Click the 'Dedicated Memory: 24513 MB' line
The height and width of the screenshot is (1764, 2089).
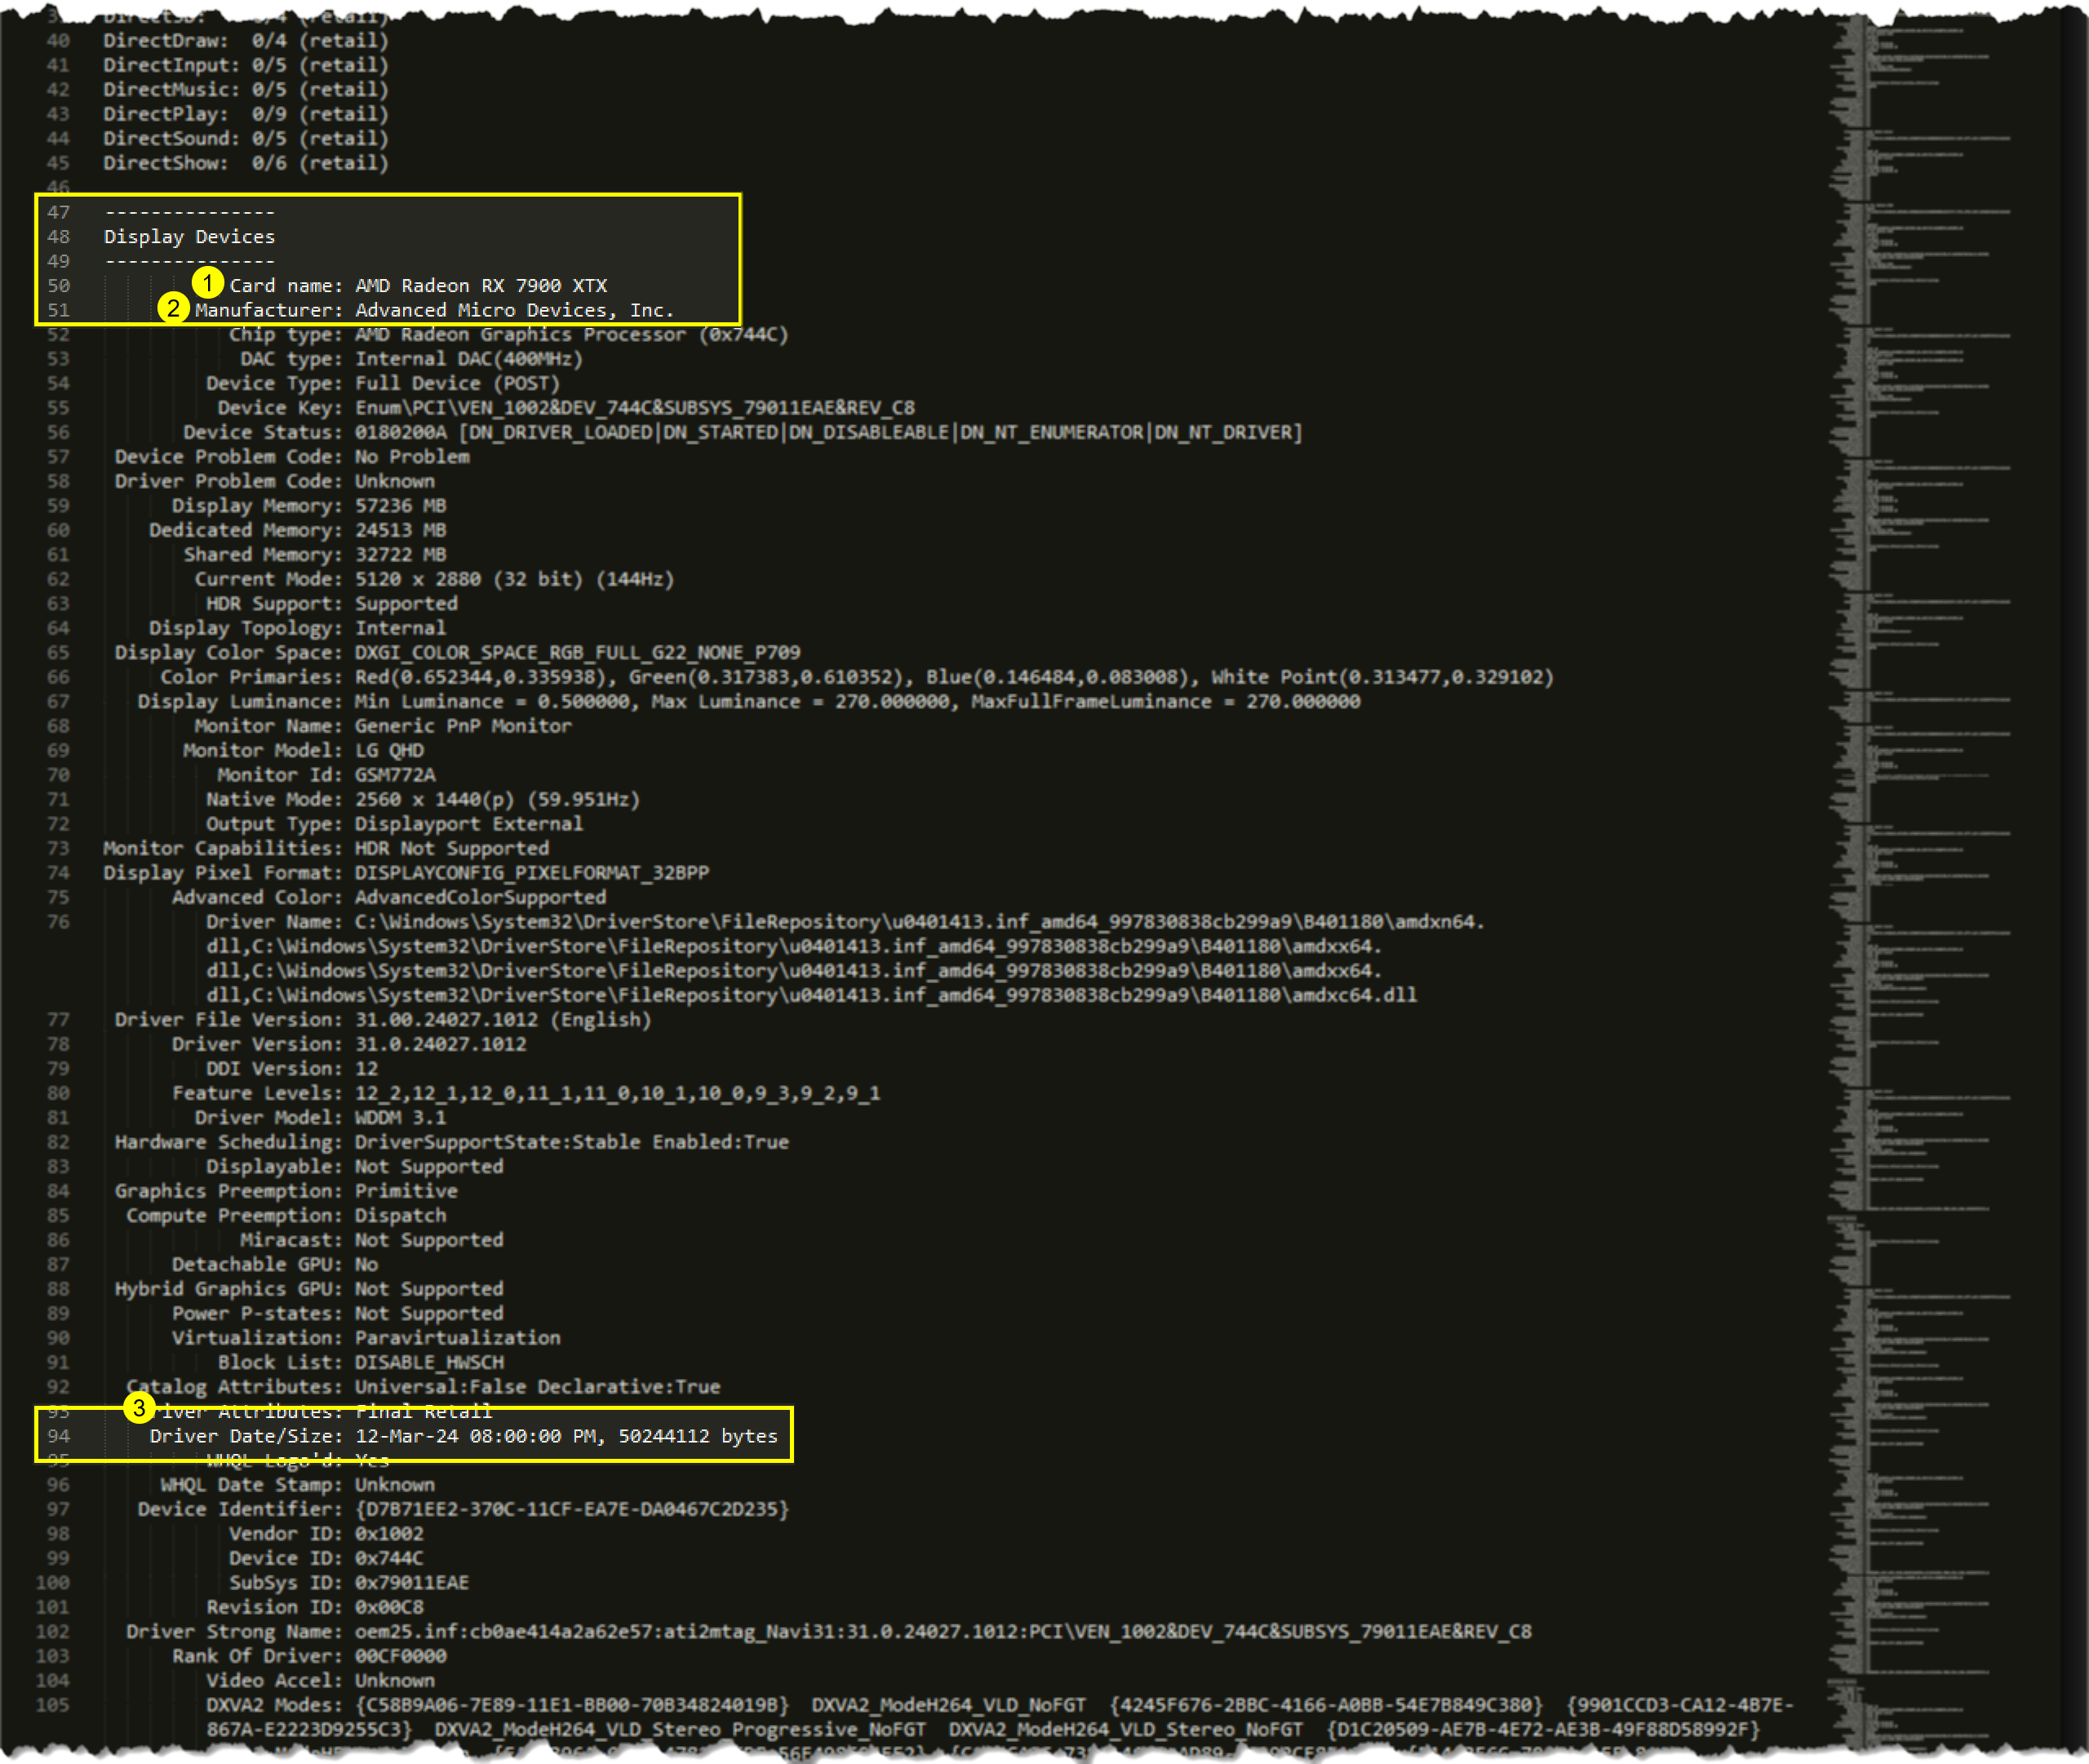(298, 531)
